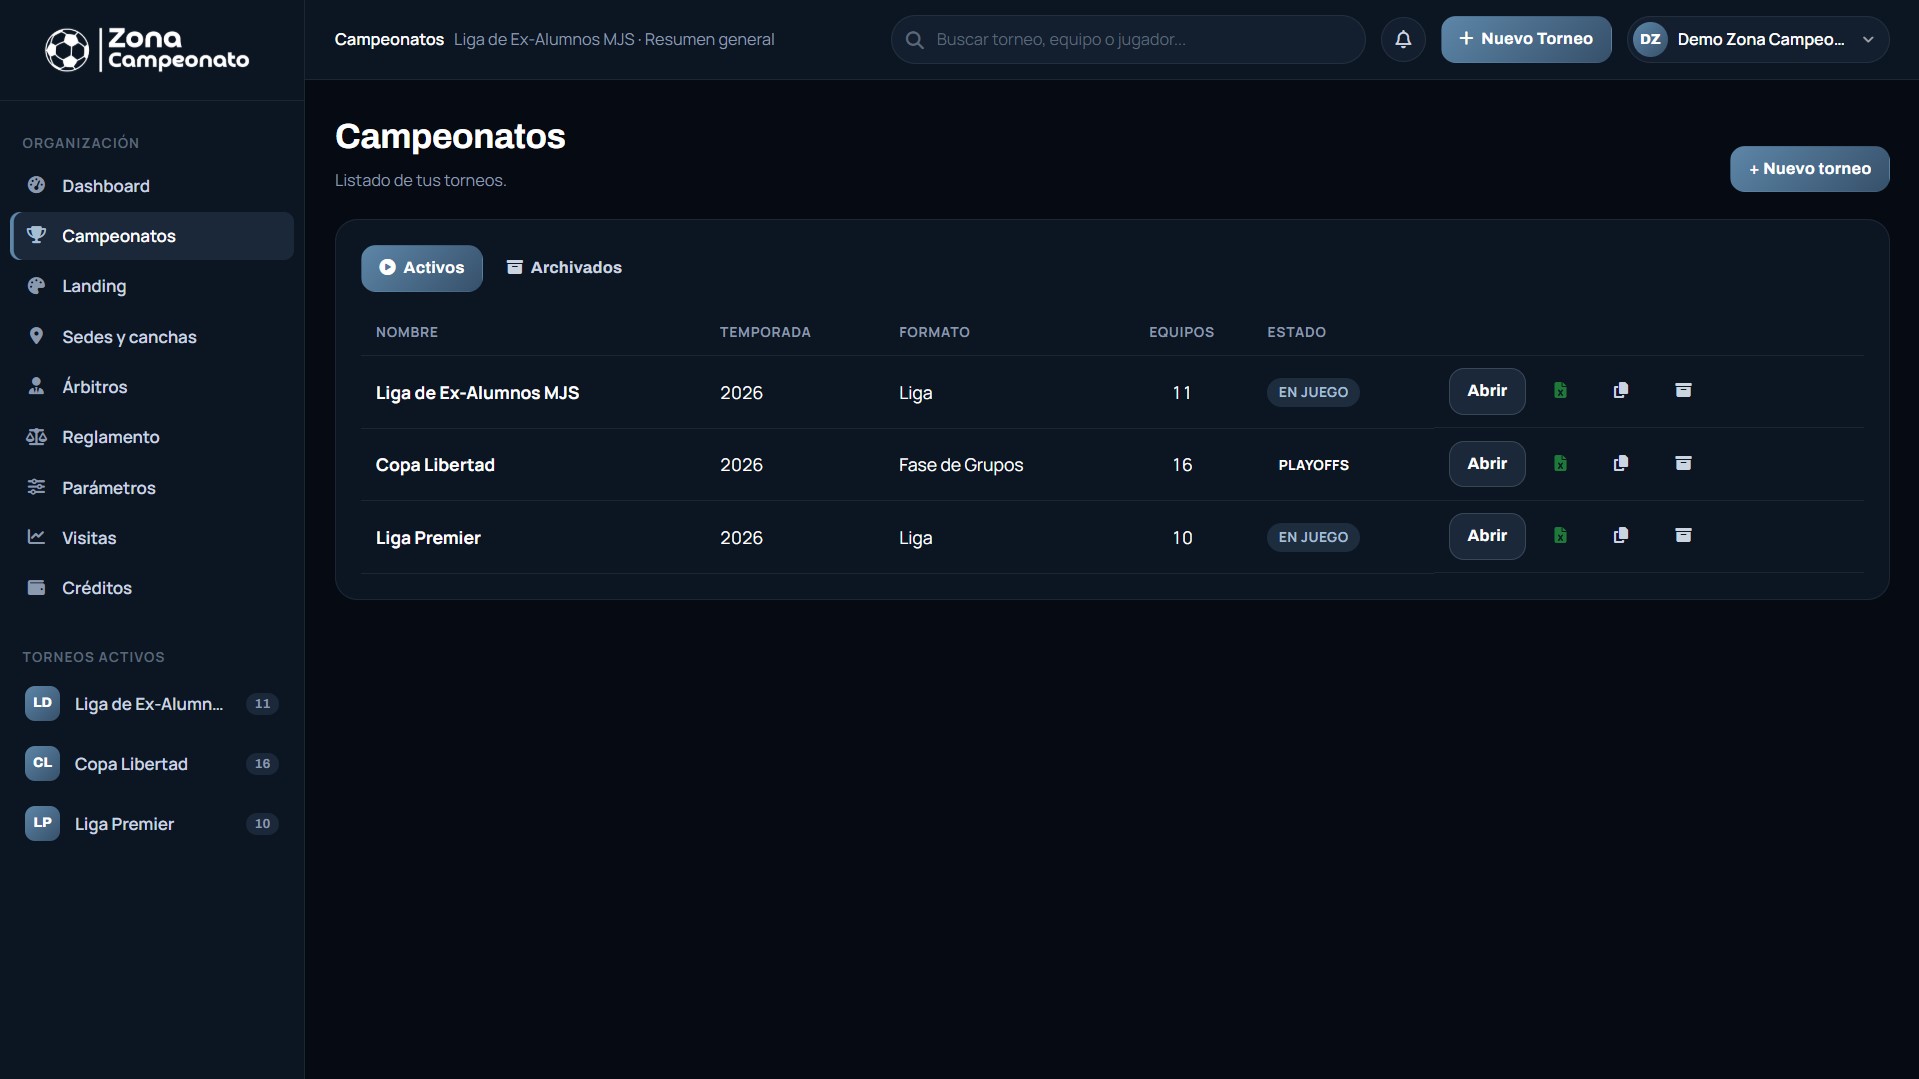Click the Liga Premier name cell
The width and height of the screenshot is (1919, 1079).
coord(428,538)
